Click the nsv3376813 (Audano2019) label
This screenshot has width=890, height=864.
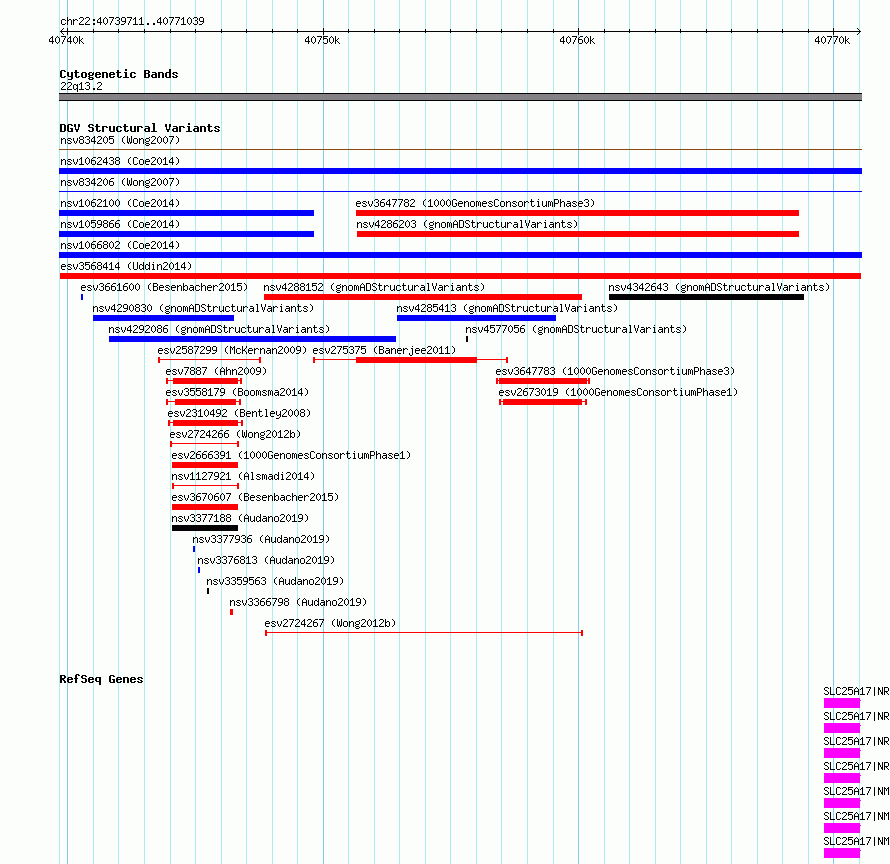(266, 560)
